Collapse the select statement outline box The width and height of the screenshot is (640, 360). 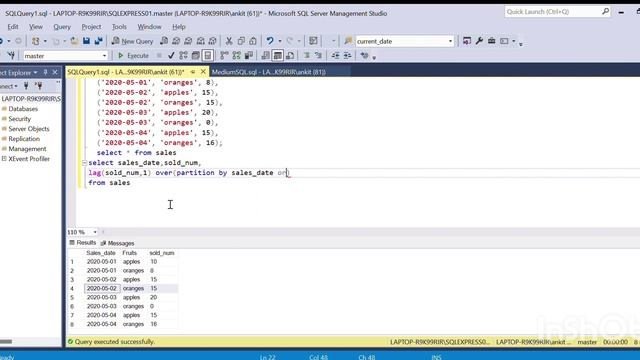click(x=84, y=163)
